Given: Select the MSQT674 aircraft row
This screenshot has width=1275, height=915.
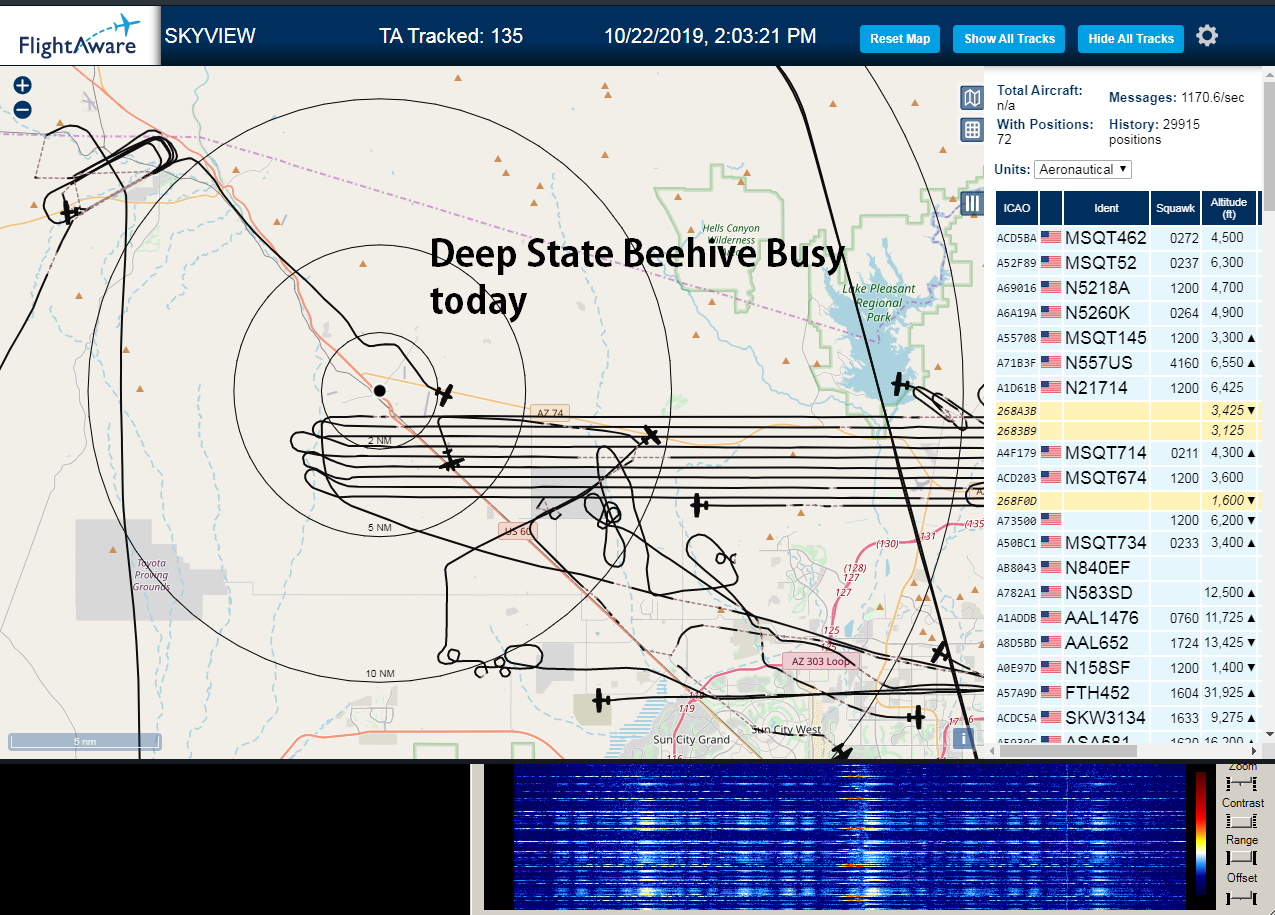Looking at the screenshot, I should pyautogui.click(x=1127, y=478).
